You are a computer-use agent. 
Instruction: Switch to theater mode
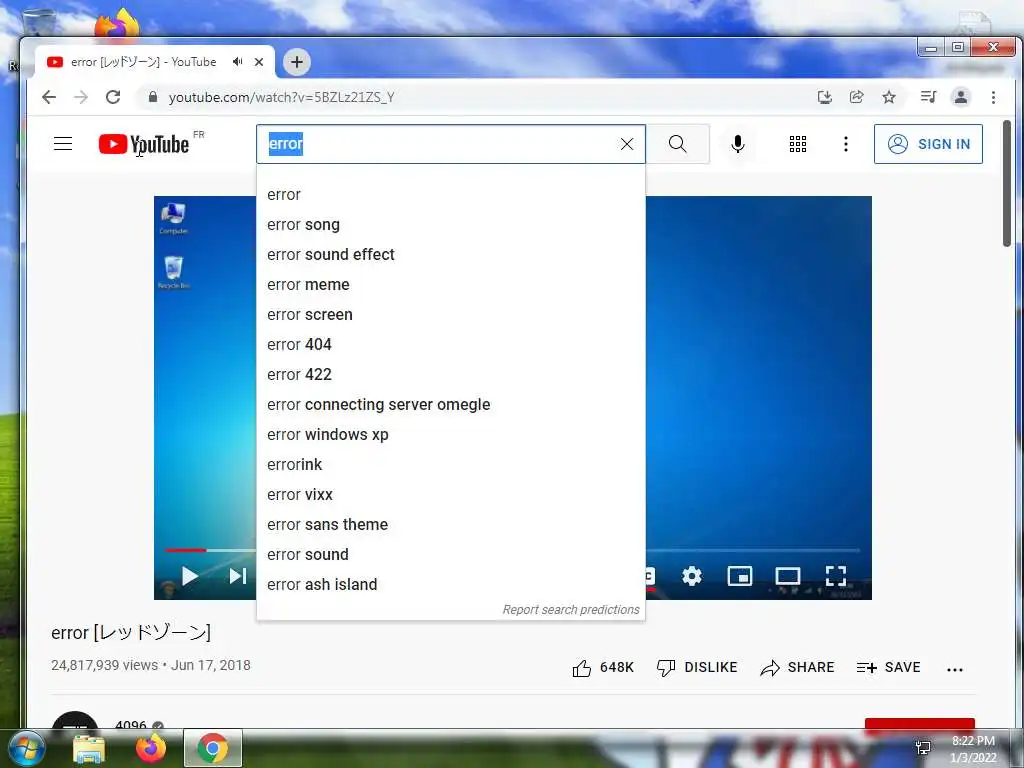788,576
